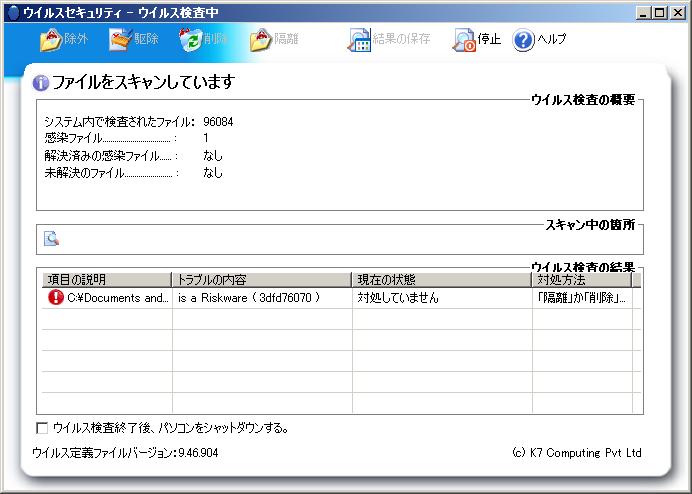The height and width of the screenshot is (494, 692).
Task: Click the K7 Computing Pvt Ltd copyright text
Action: [576, 453]
